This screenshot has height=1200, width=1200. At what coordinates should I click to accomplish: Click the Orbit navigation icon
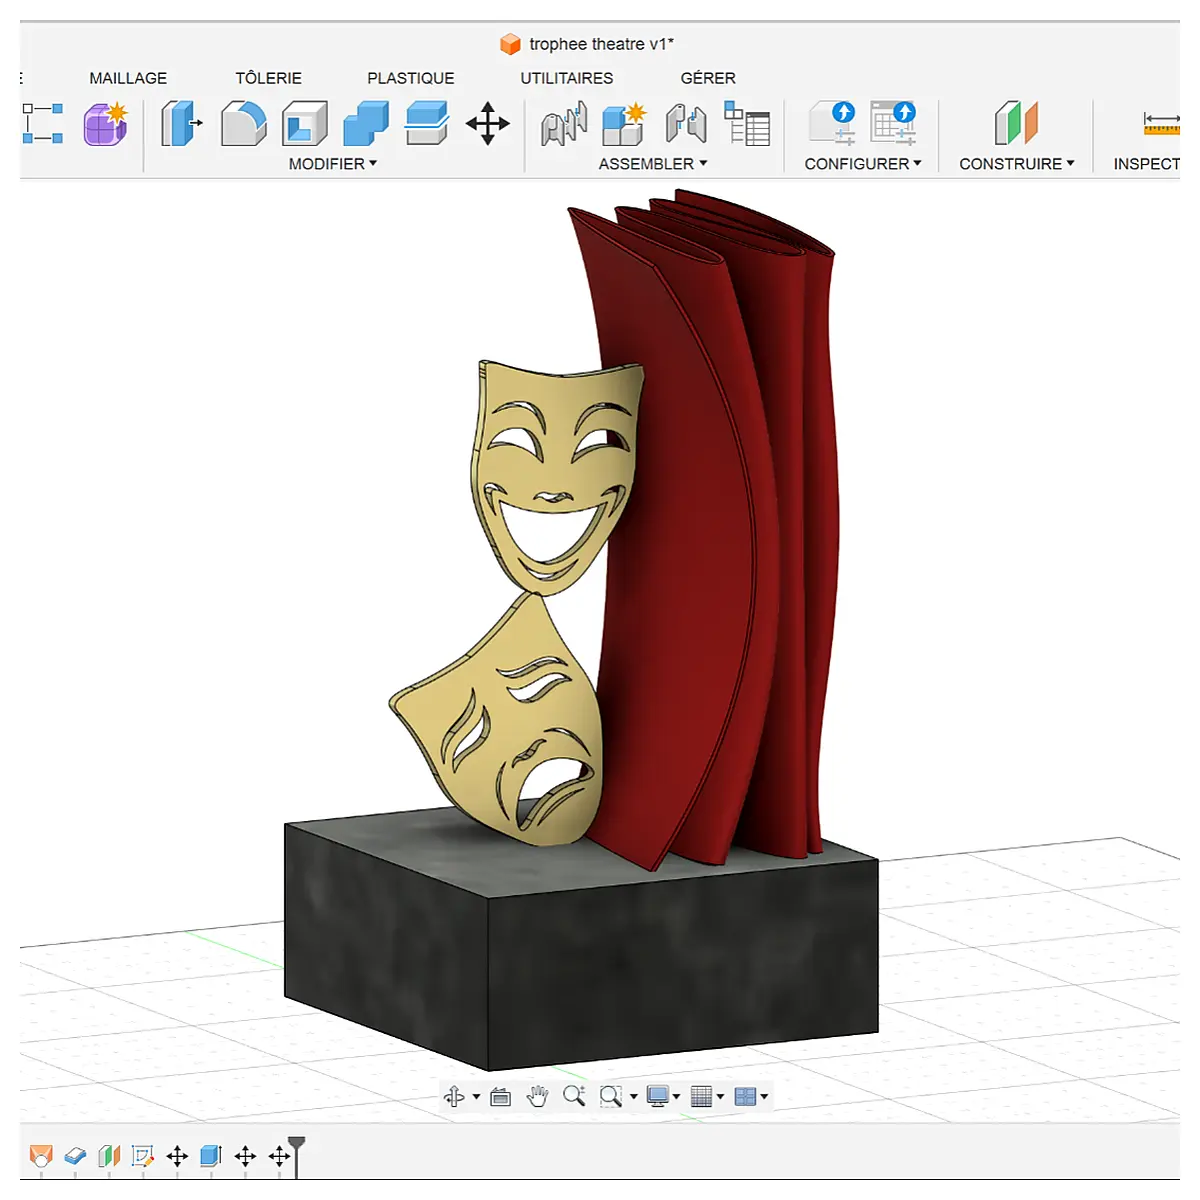coord(454,1097)
